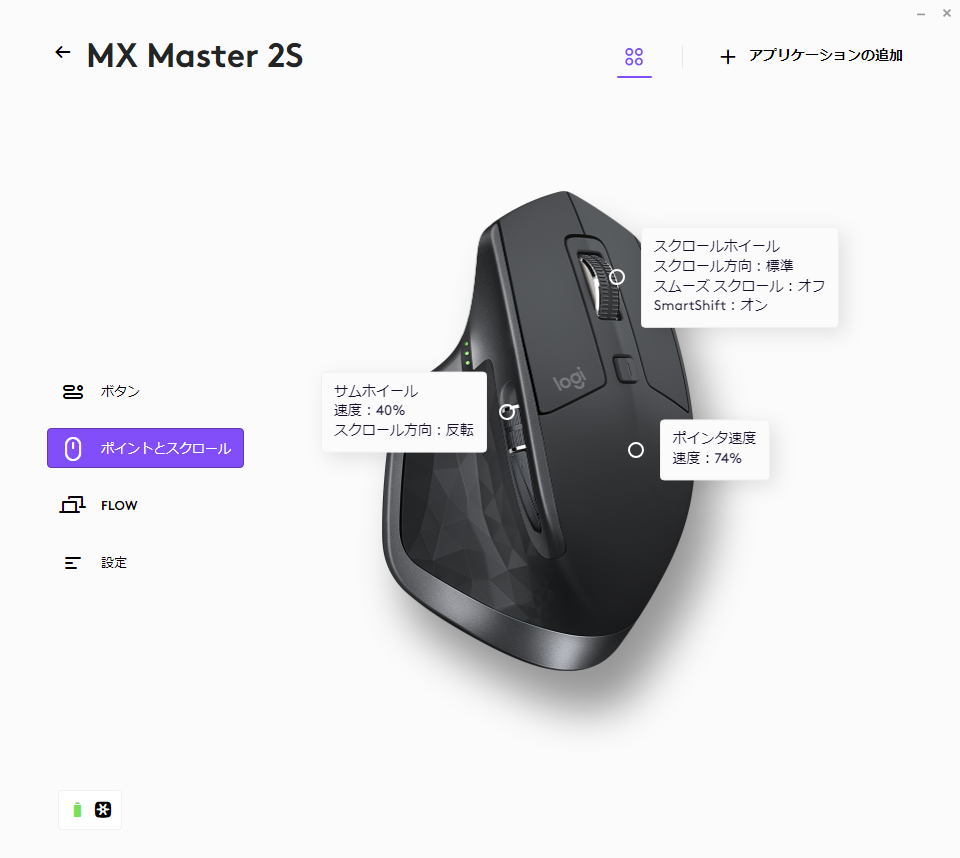
Task: Switch to the FLOW tab
Action: [x=119, y=506]
